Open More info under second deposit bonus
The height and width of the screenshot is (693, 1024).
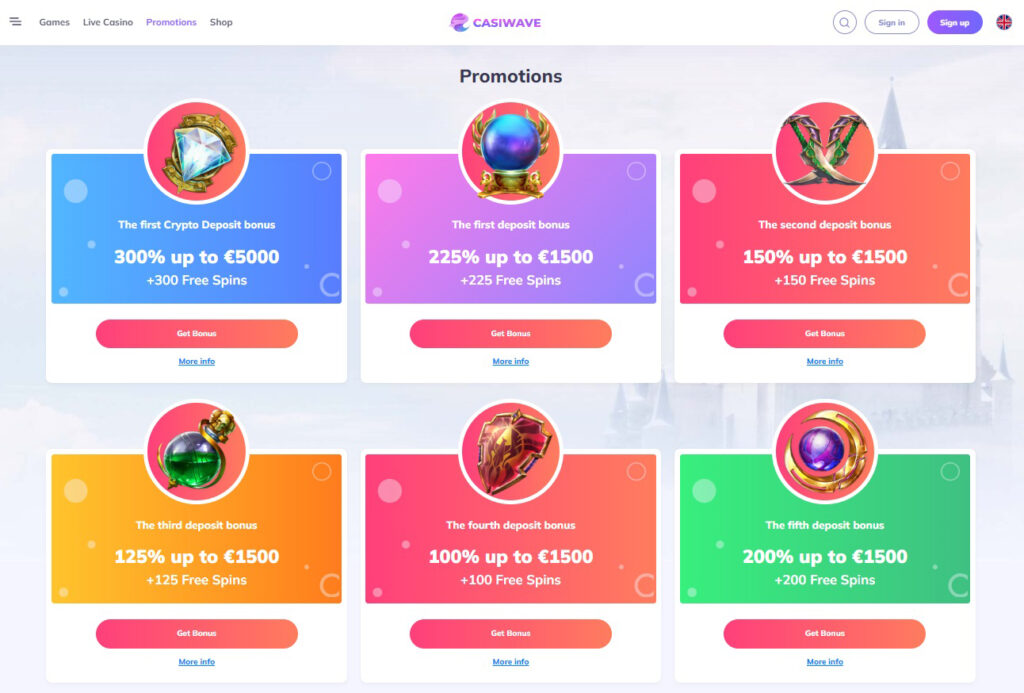825,361
